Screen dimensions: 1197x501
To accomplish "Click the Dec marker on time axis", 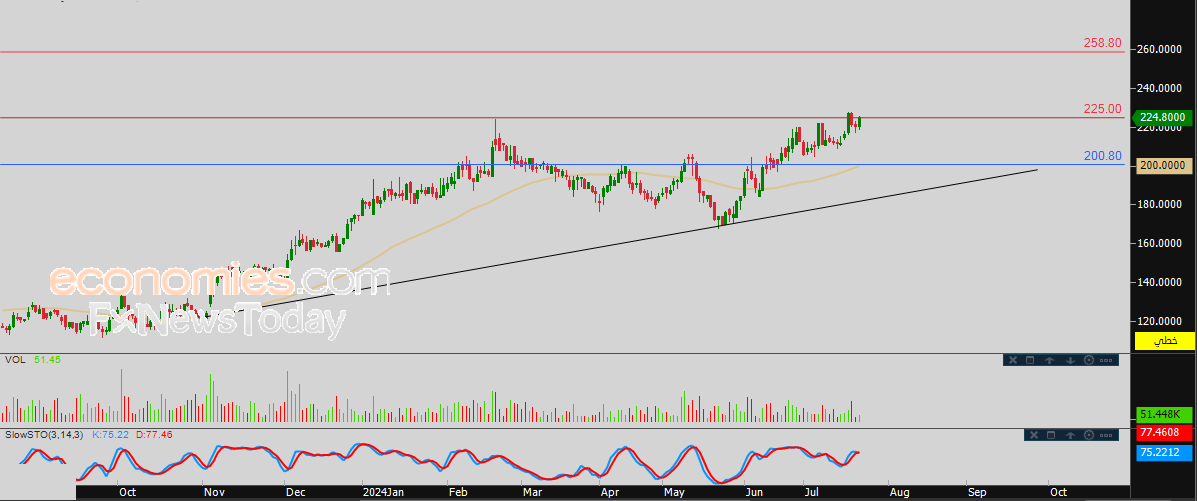I will pyautogui.click(x=296, y=491).
